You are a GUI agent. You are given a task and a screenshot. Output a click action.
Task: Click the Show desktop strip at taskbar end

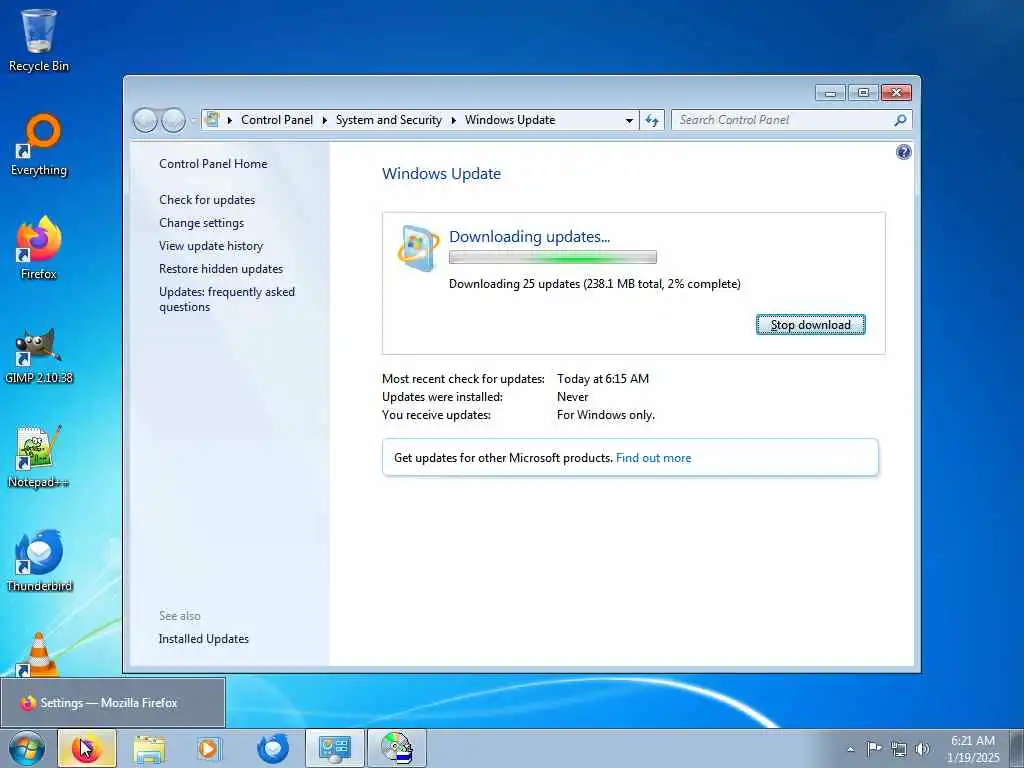pyautogui.click(x=1017, y=748)
